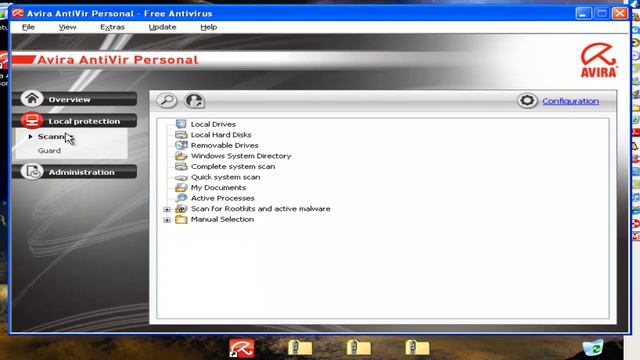640x360 pixels.
Task: Minimize the Avira window
Action: pos(584,13)
